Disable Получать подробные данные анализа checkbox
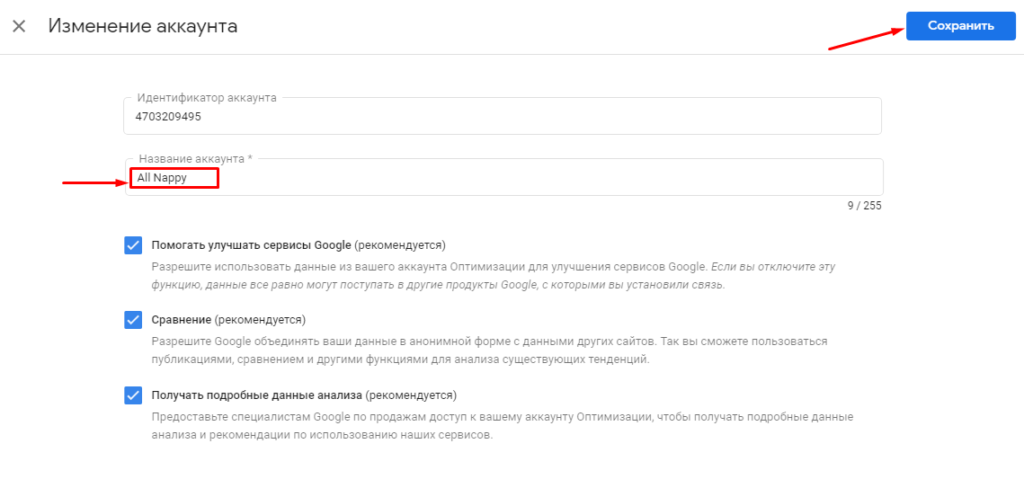 (x=133, y=394)
